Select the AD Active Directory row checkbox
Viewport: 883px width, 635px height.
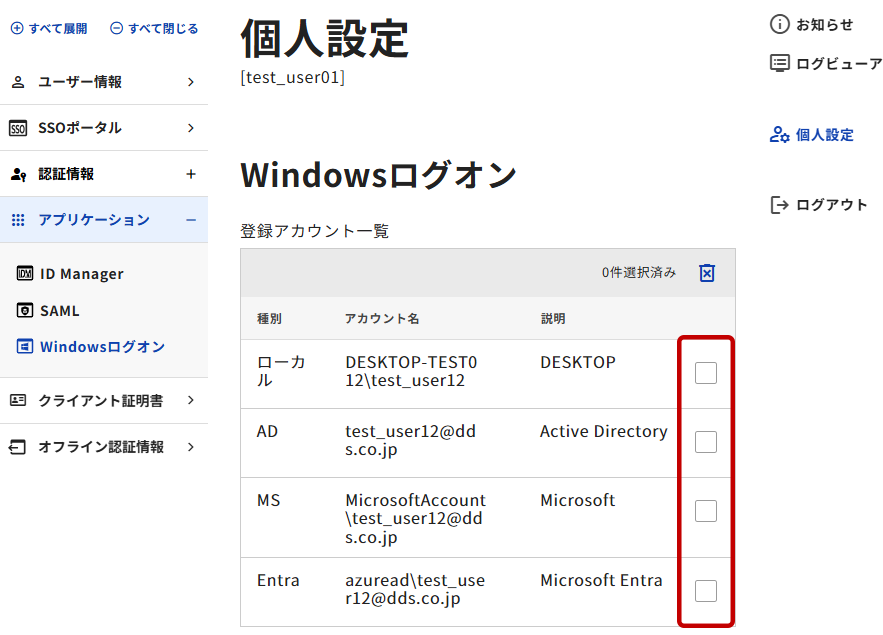(x=706, y=442)
